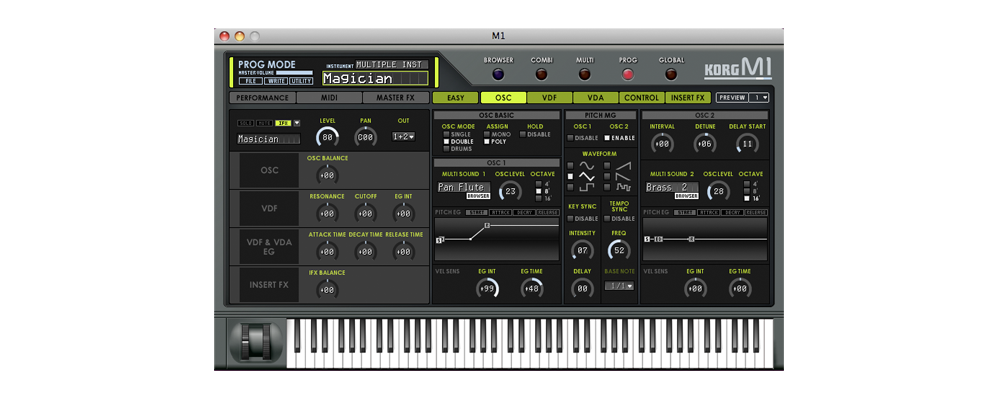The height and width of the screenshot is (400, 1000).
Task: Select the ramp-up sawtooth waveform checkbox
Action: pyautogui.click(x=608, y=166)
